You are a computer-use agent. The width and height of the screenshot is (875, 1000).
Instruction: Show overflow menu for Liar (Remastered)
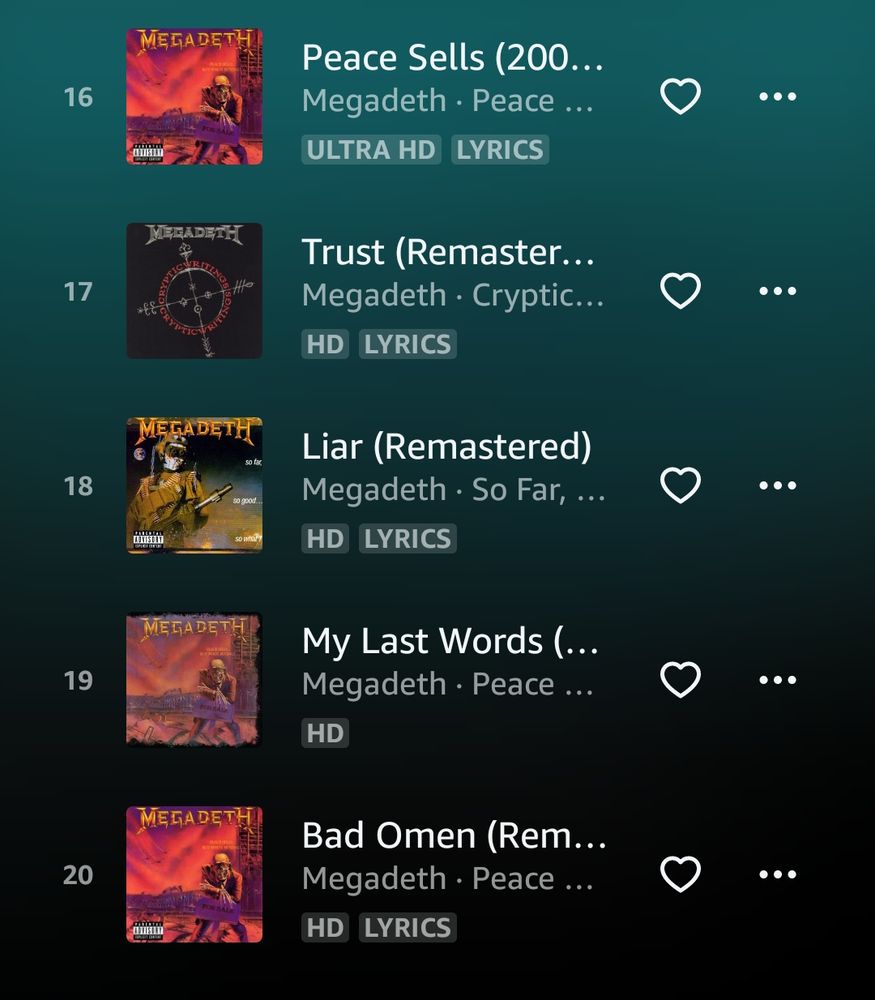click(x=777, y=485)
